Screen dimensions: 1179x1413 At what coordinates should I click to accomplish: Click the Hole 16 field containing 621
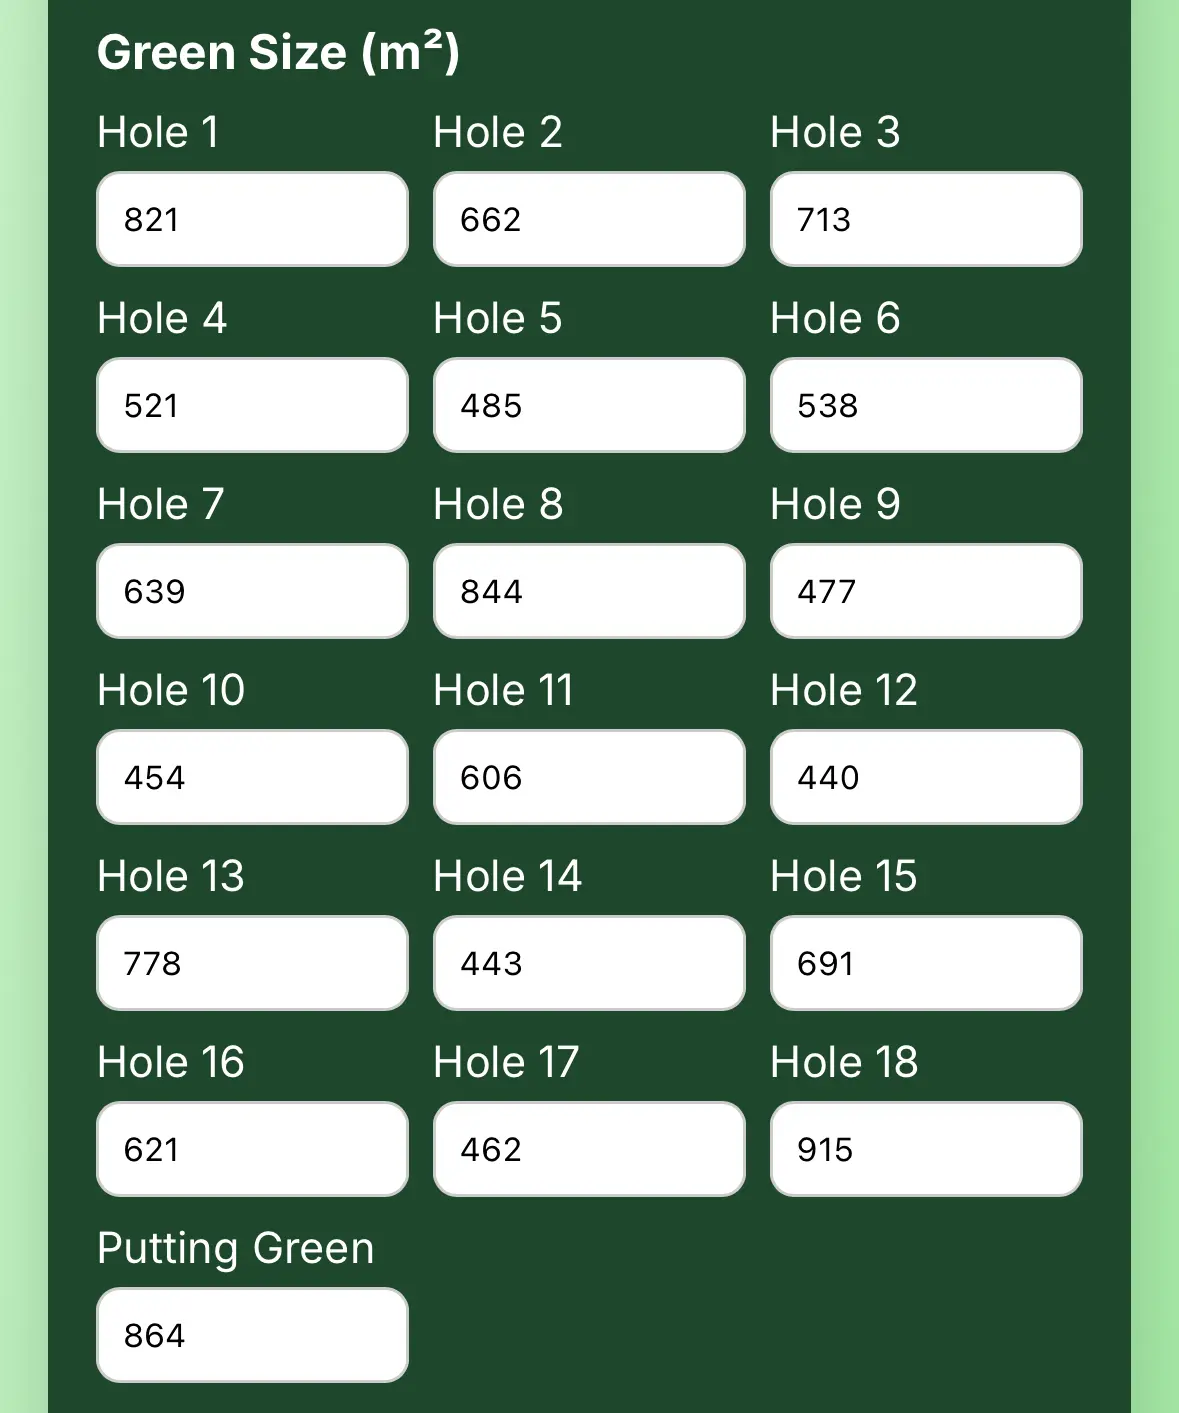pos(251,1149)
